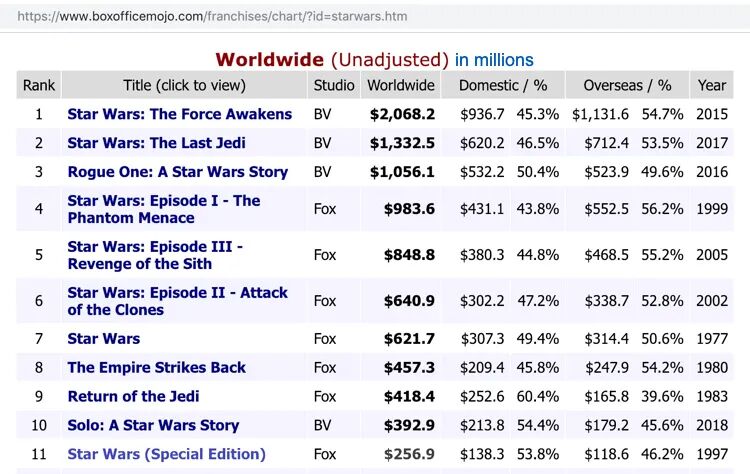This screenshot has width=750, height=474.
Task: Sort by Domestic / % column header
Action: [503, 85]
